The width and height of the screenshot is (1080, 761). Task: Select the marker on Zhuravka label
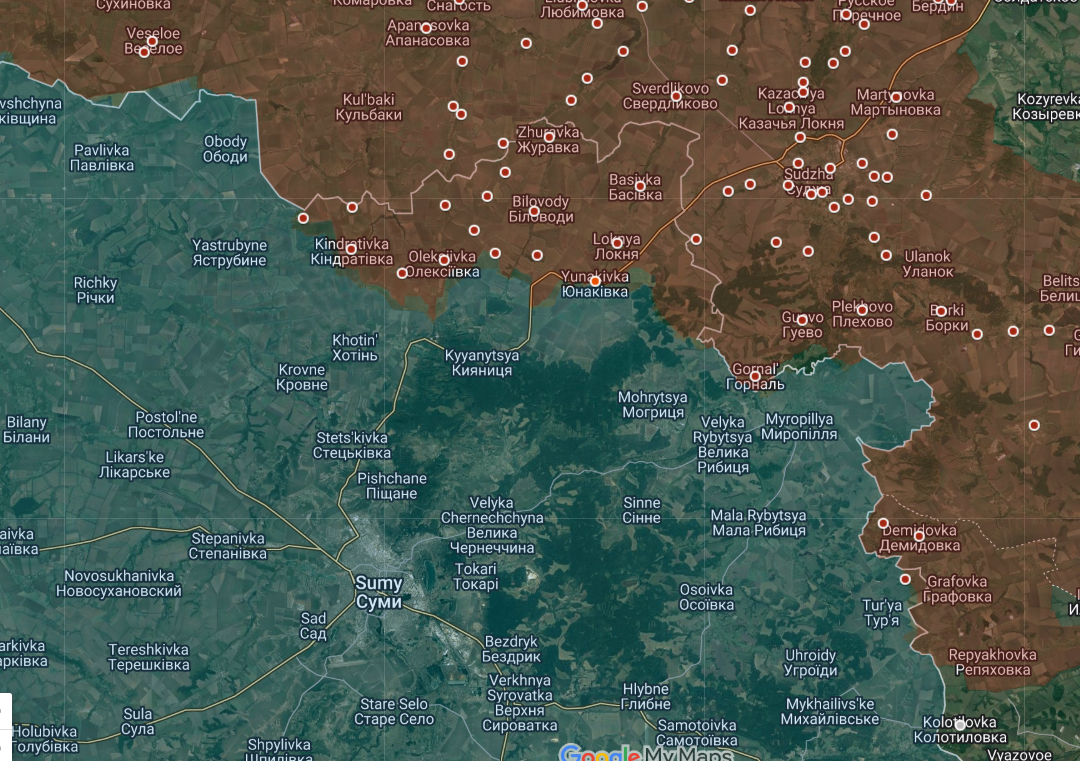coord(549,137)
